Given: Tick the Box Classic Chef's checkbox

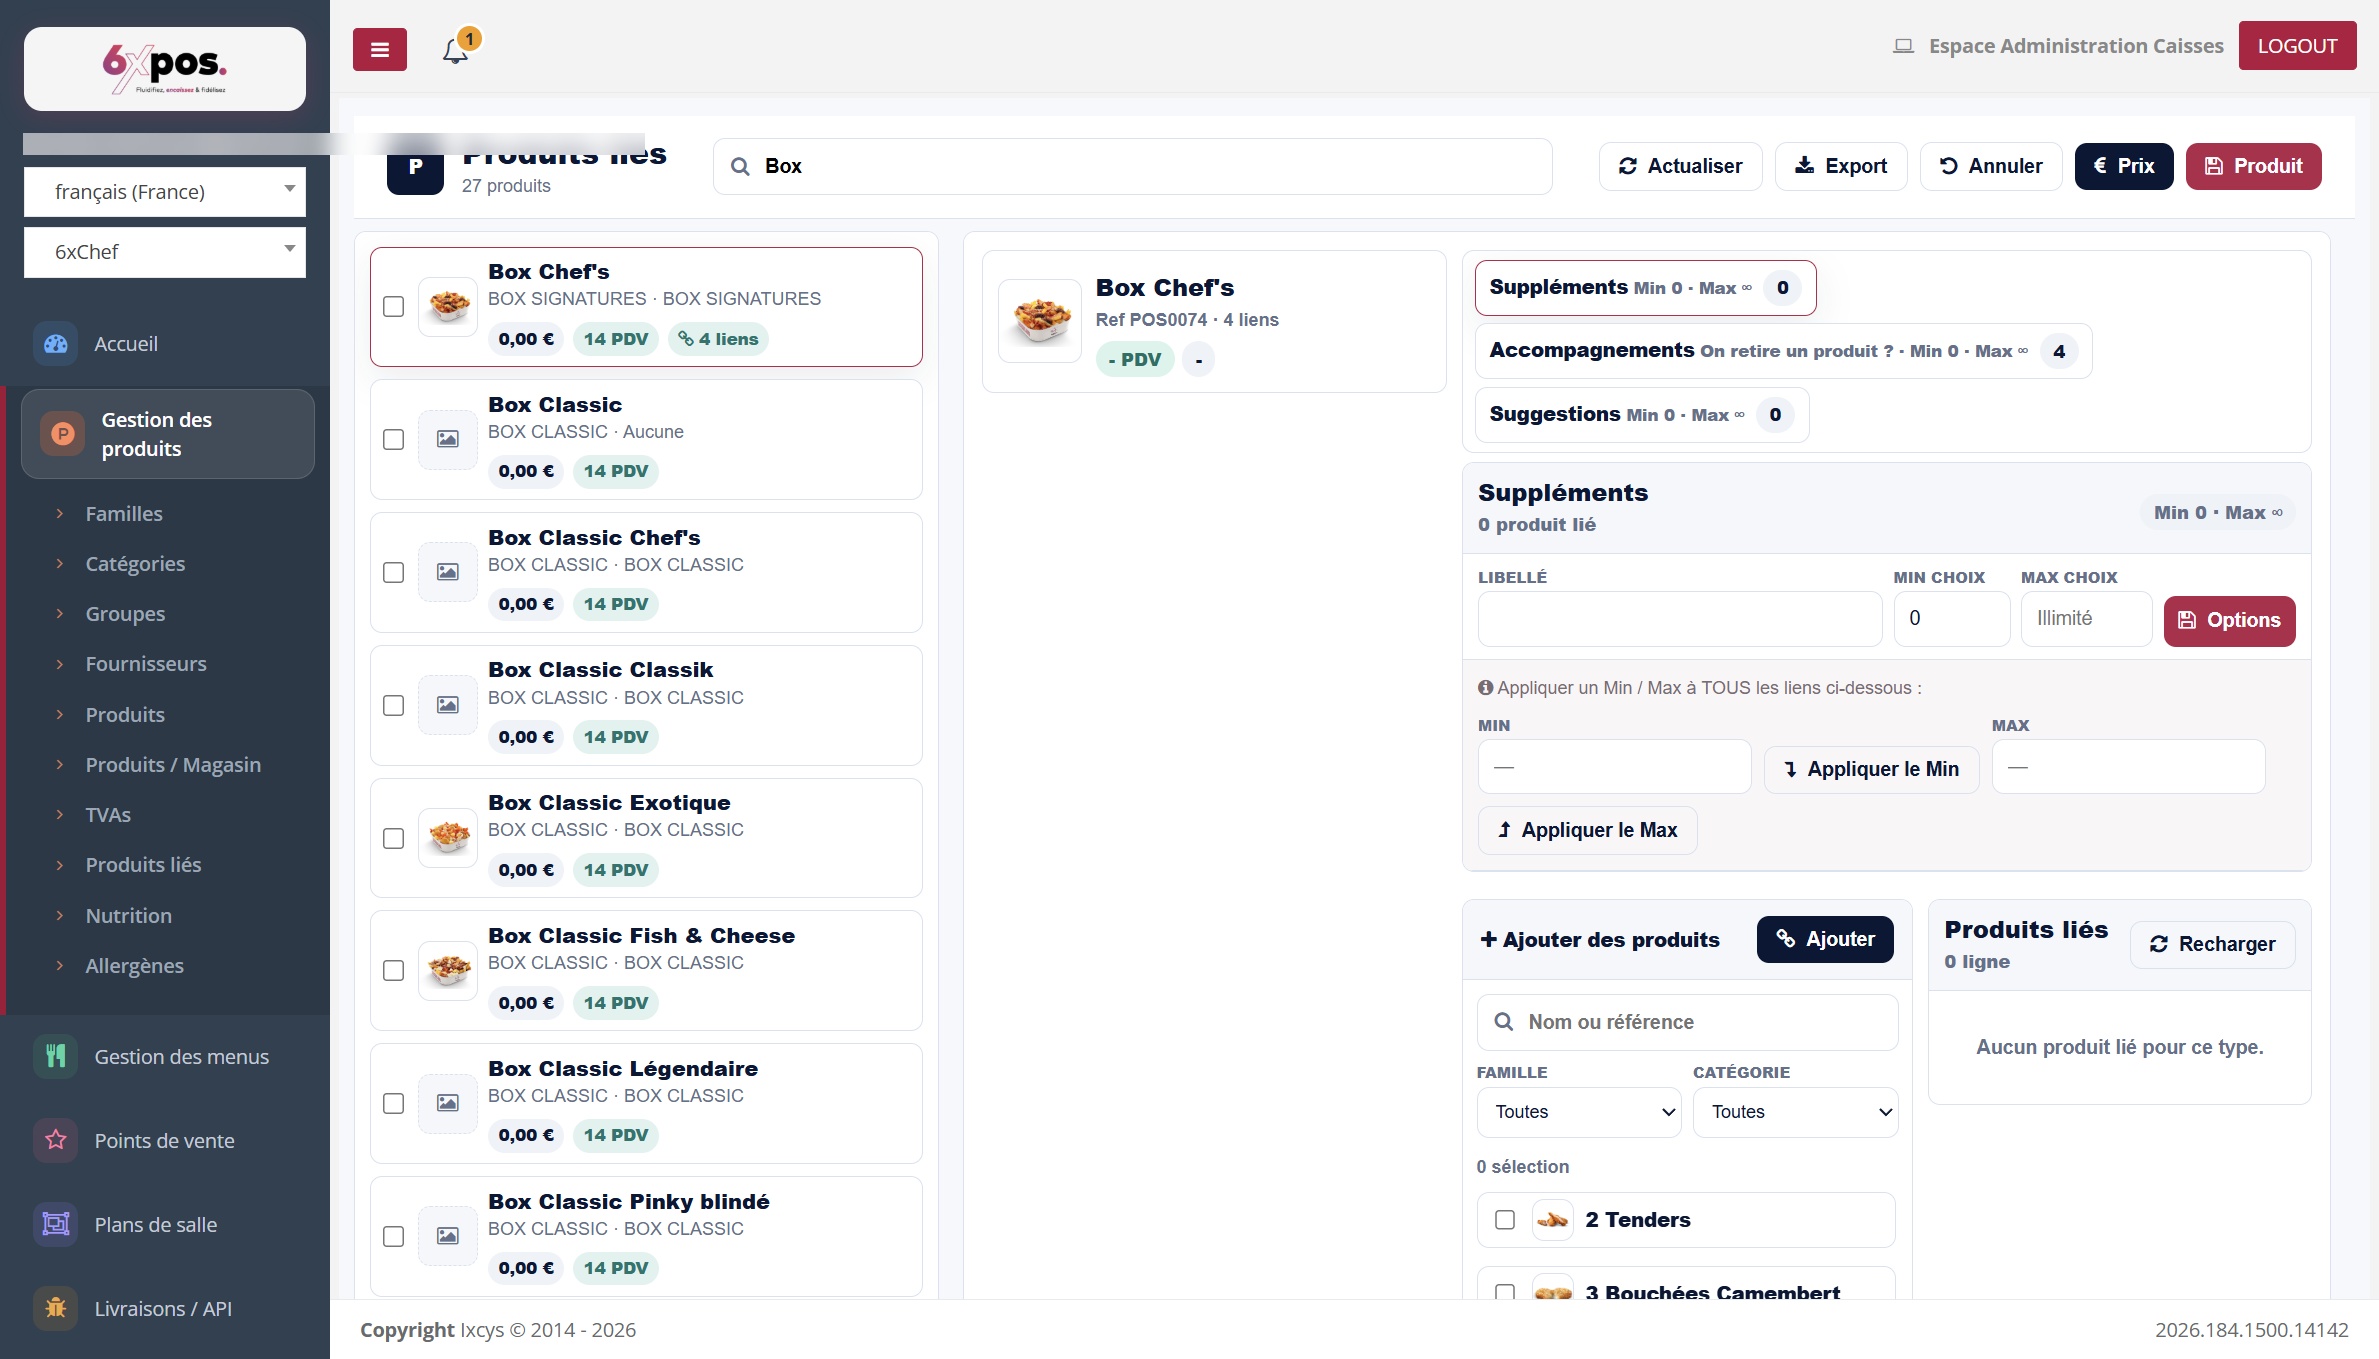Looking at the screenshot, I should click(394, 573).
